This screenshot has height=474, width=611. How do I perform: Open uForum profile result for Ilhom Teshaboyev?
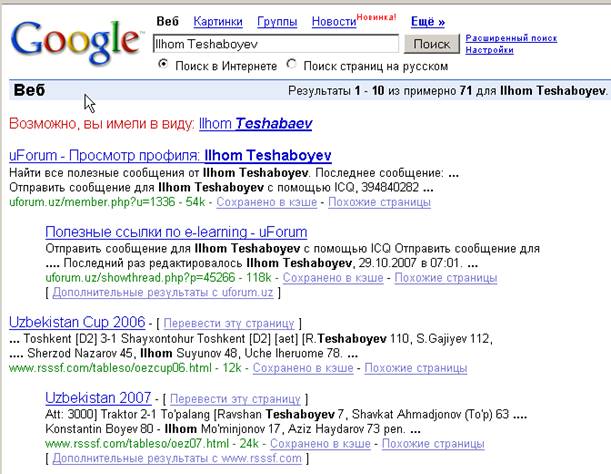point(170,156)
